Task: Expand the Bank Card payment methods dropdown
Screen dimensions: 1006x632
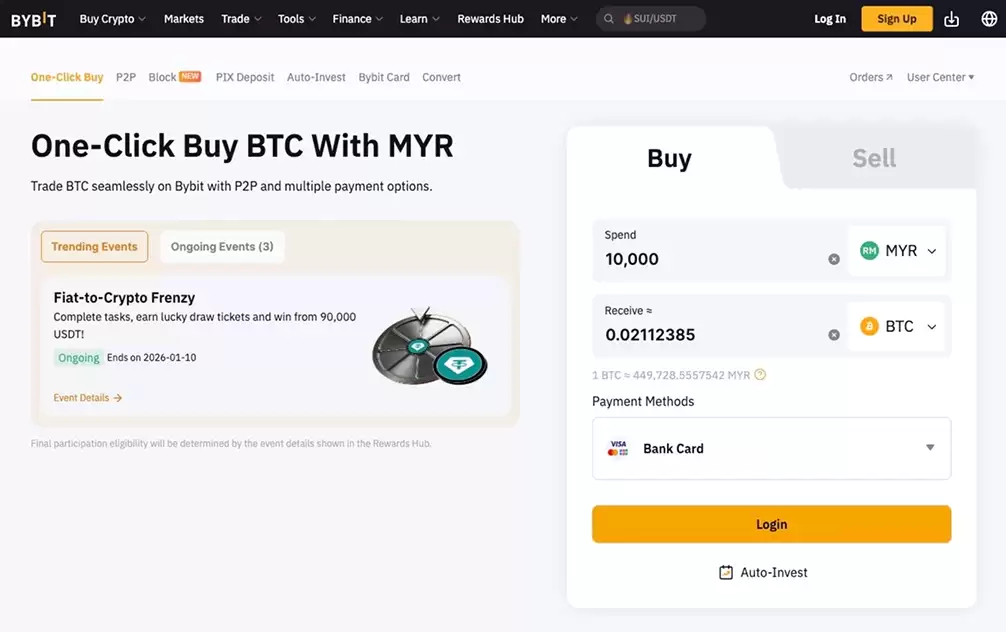Action: [930, 448]
